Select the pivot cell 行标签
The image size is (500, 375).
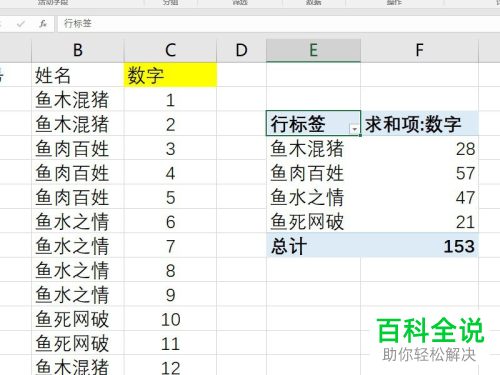point(313,123)
